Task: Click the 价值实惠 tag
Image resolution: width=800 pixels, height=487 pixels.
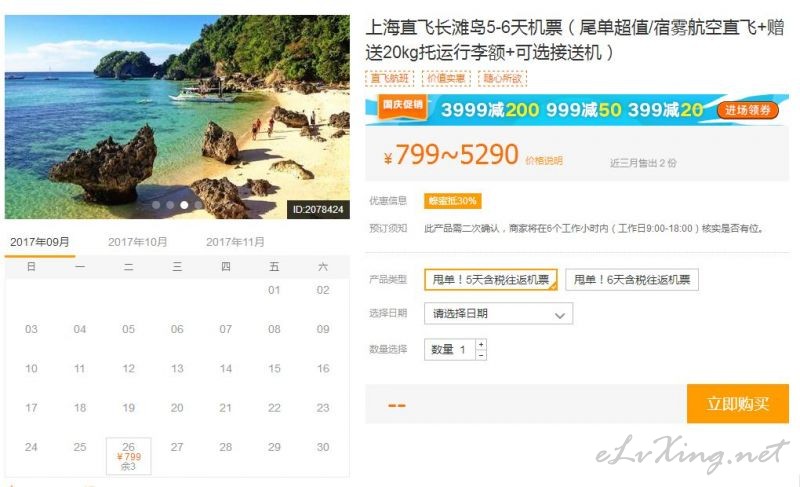Action: (446, 79)
